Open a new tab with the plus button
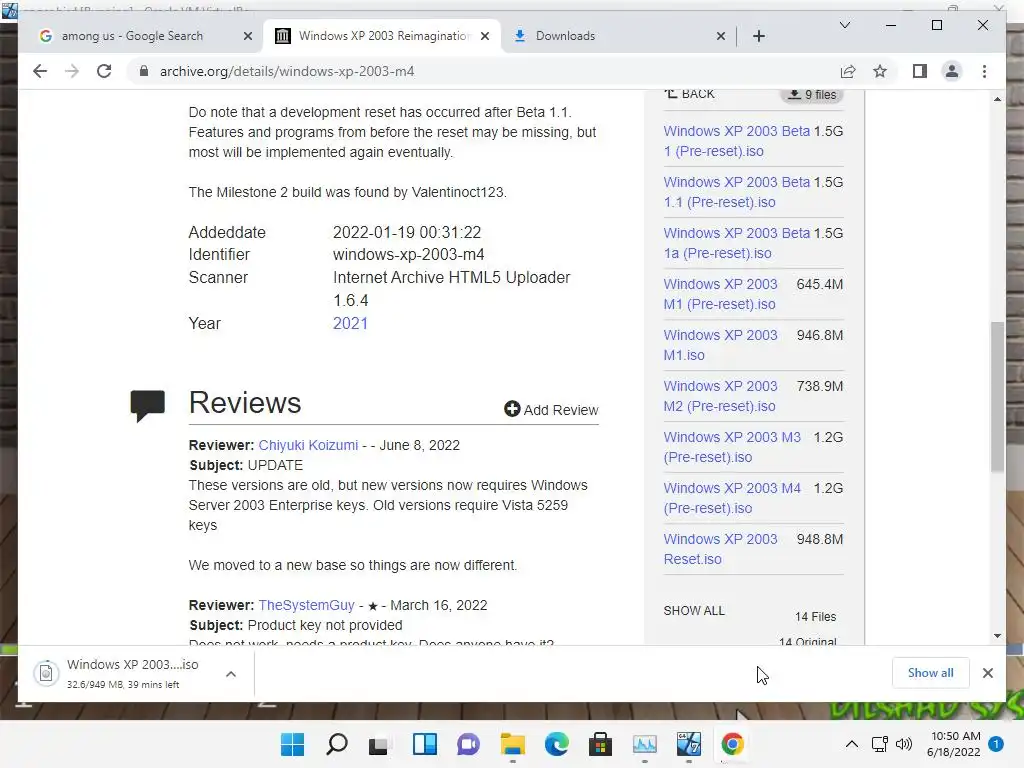The height and width of the screenshot is (768, 1024). click(758, 36)
